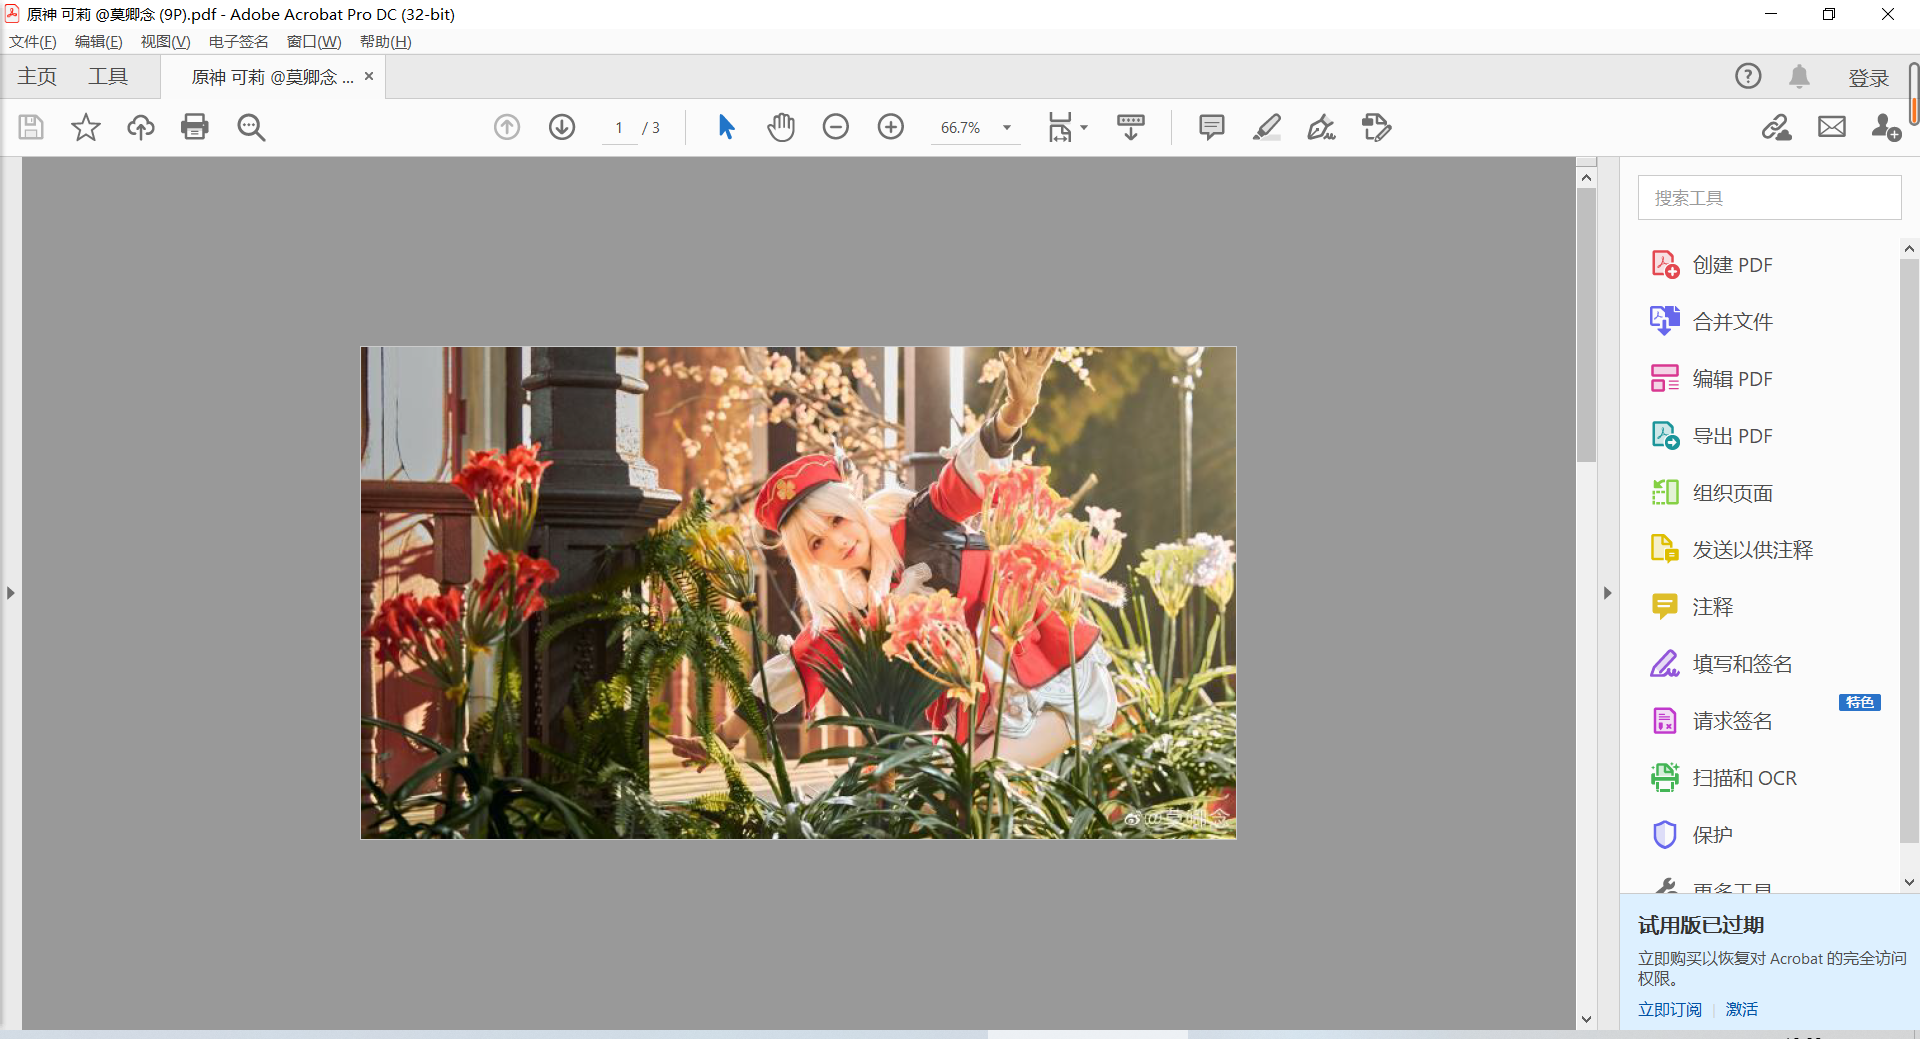The image size is (1920, 1039).
Task: Open the 文件(F) menu
Action: 33,42
